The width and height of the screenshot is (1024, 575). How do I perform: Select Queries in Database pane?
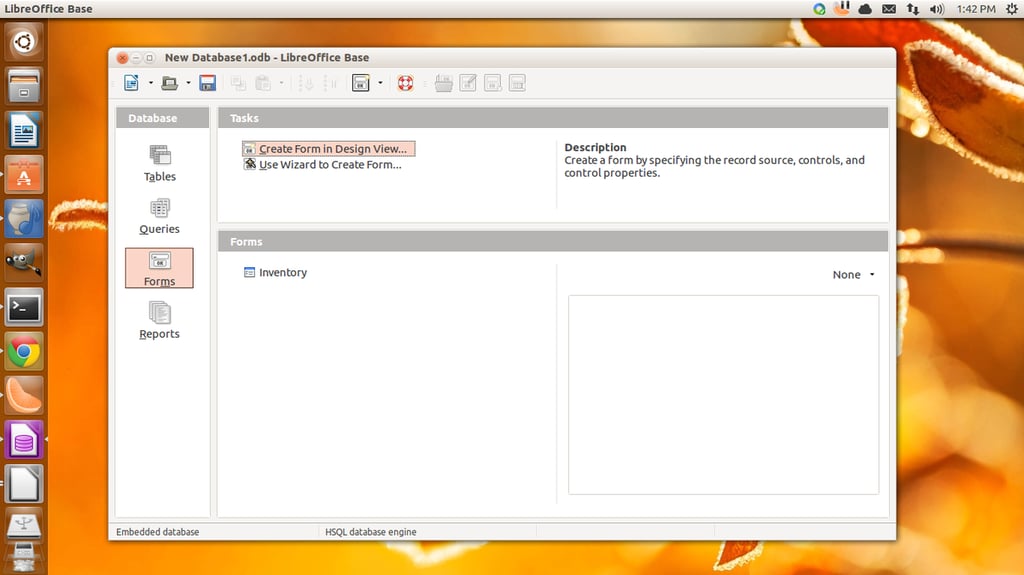pos(159,216)
